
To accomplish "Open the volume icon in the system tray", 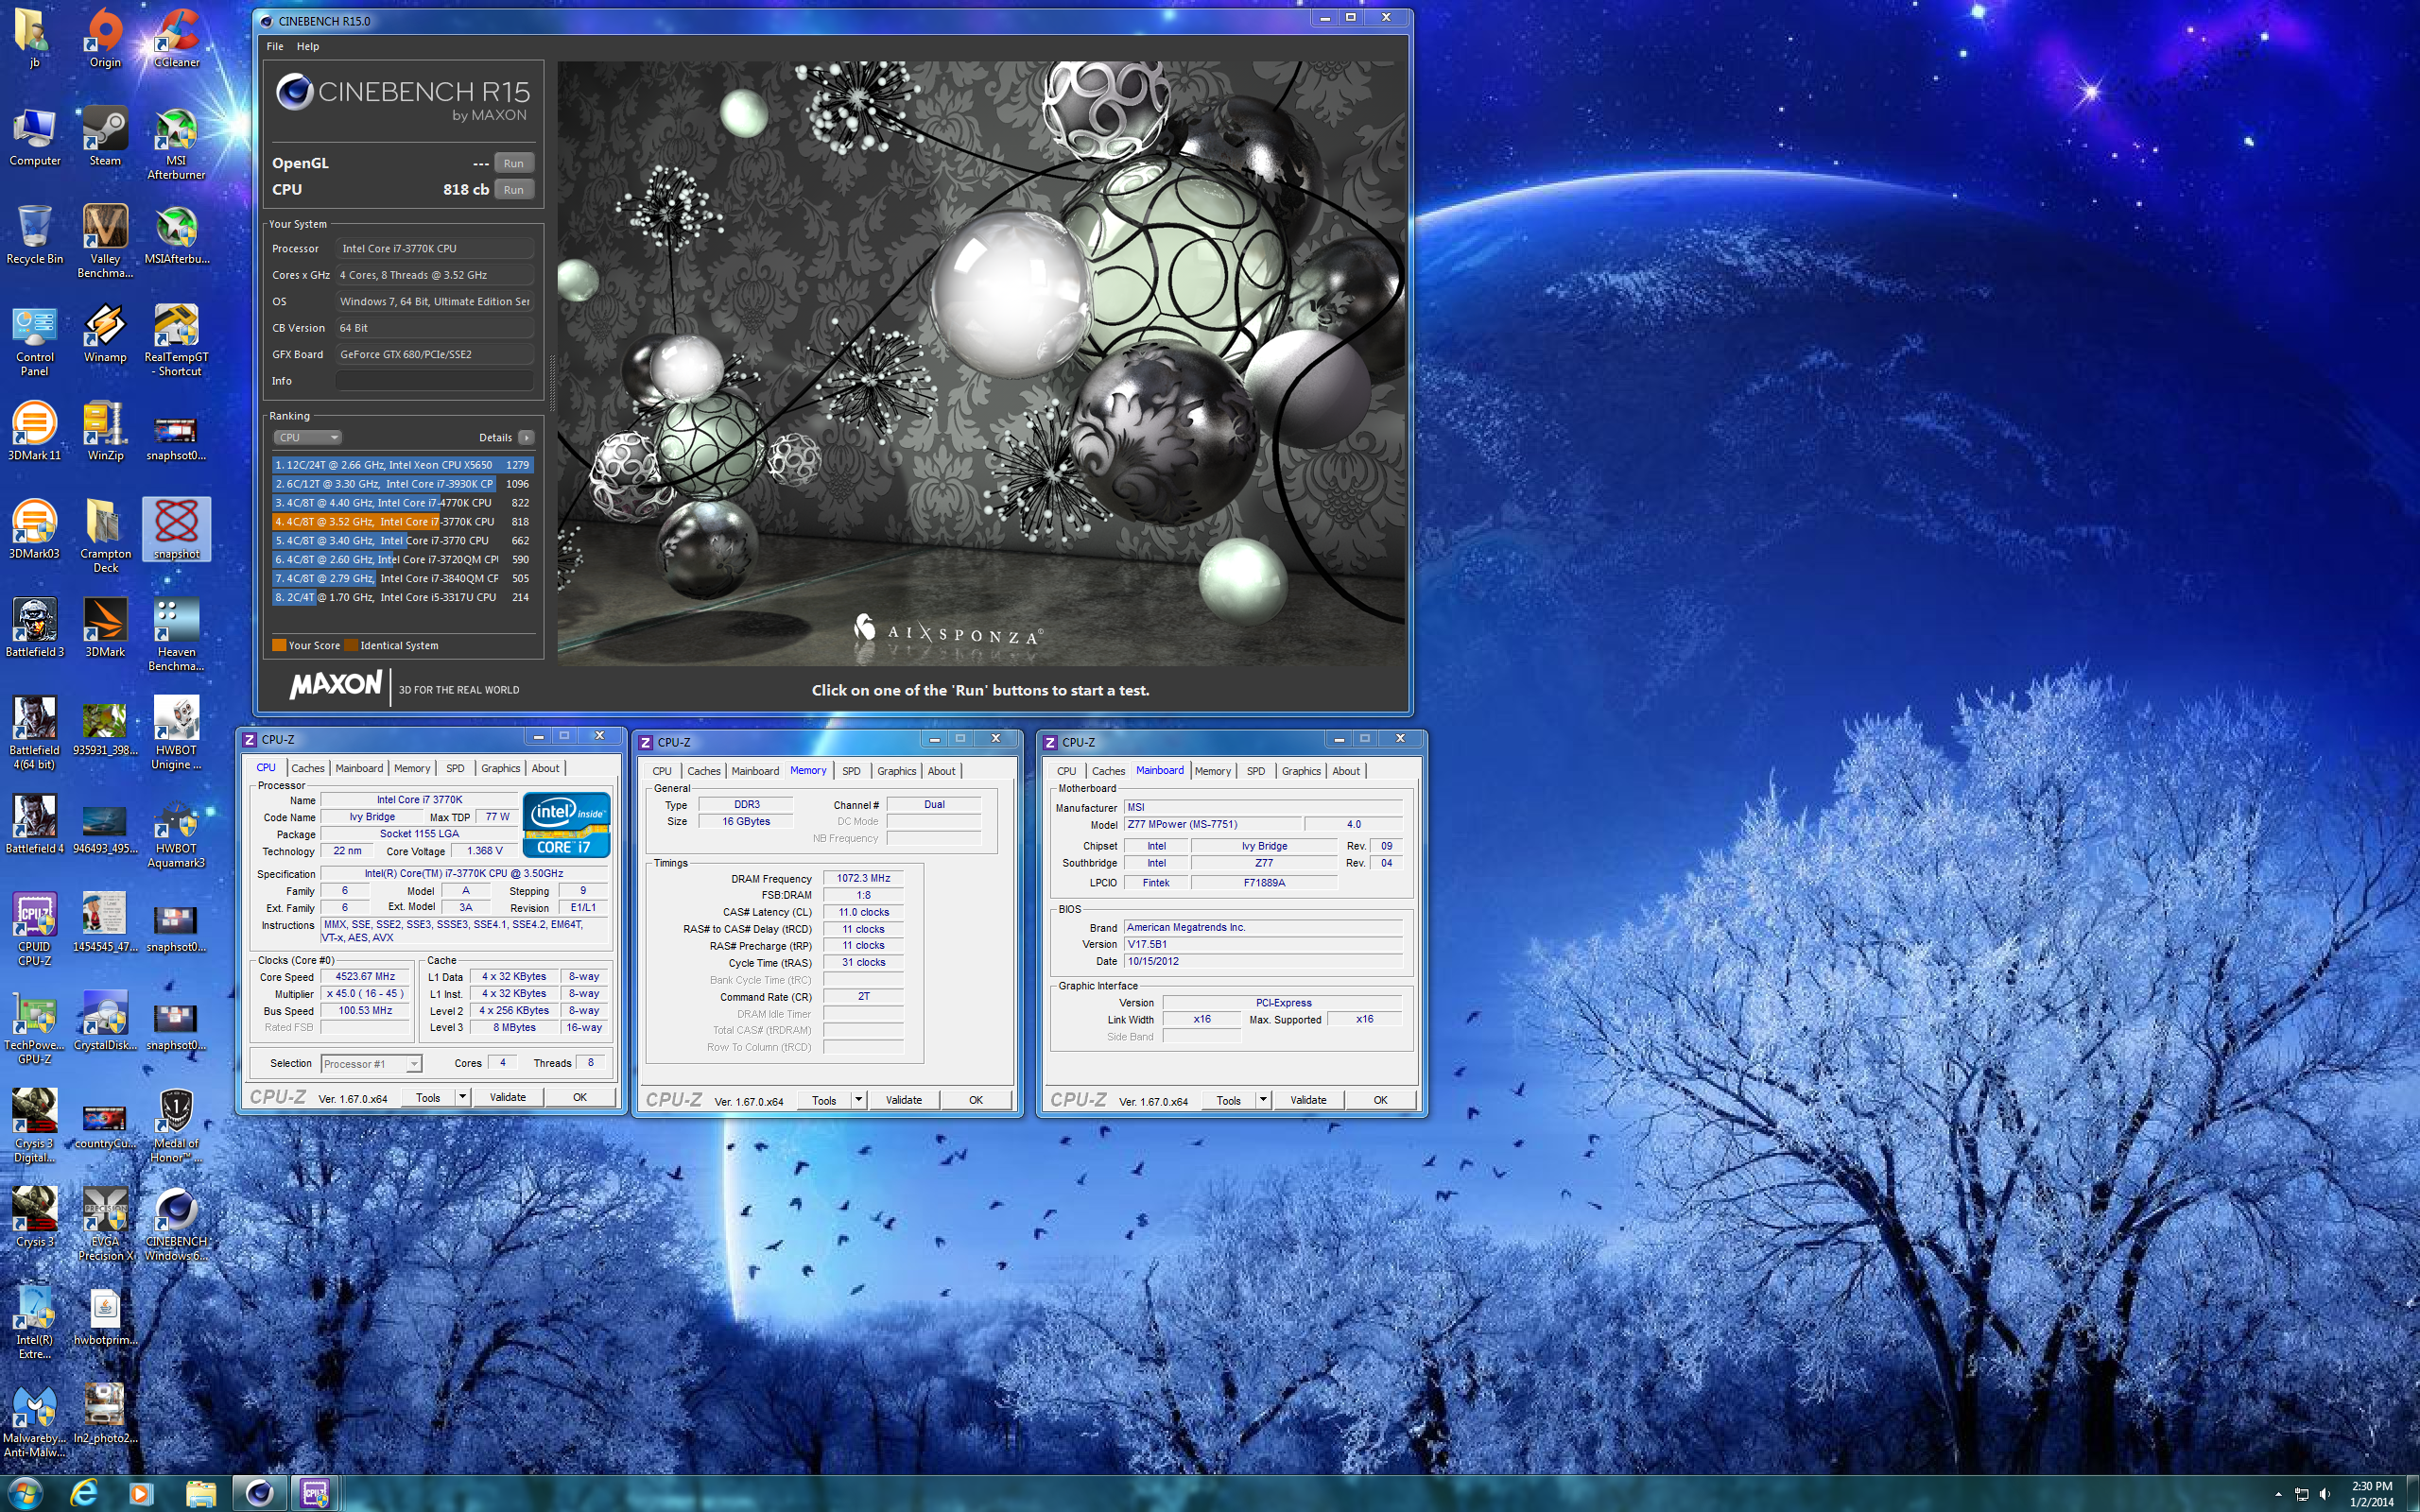I will 2325,1494.
